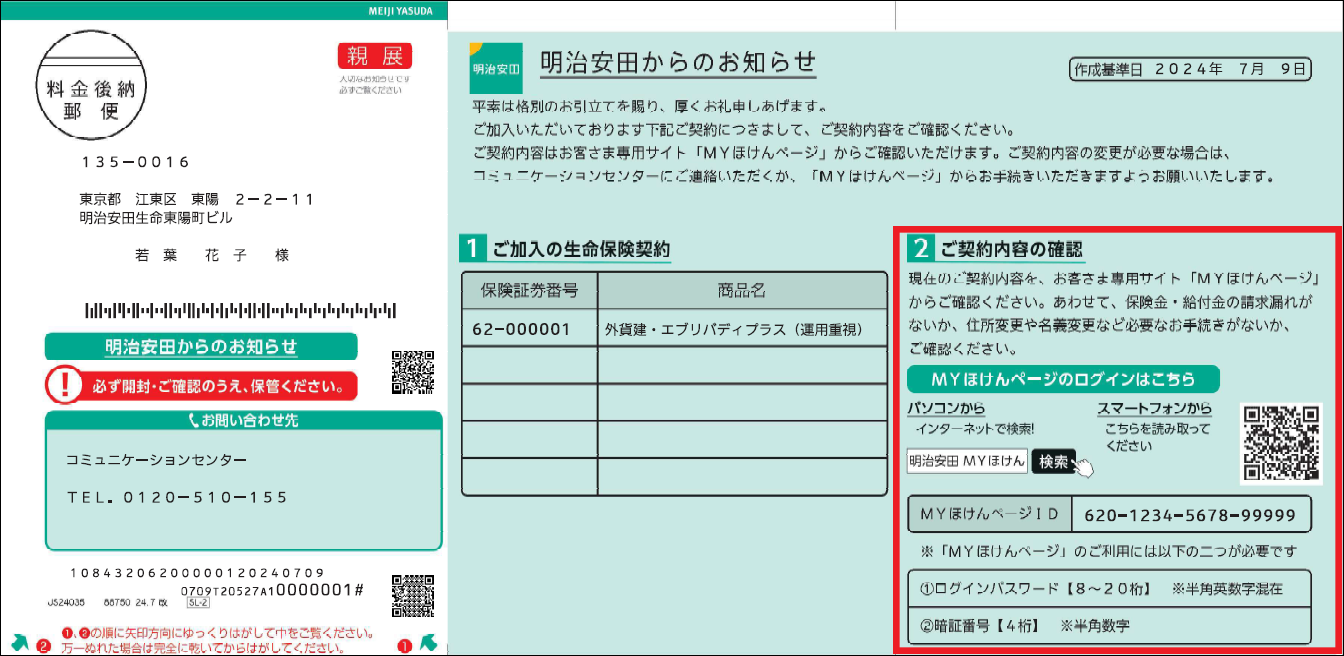Click the phone icon in お問い合わせ先 header
The image size is (1344, 656).
[193, 421]
